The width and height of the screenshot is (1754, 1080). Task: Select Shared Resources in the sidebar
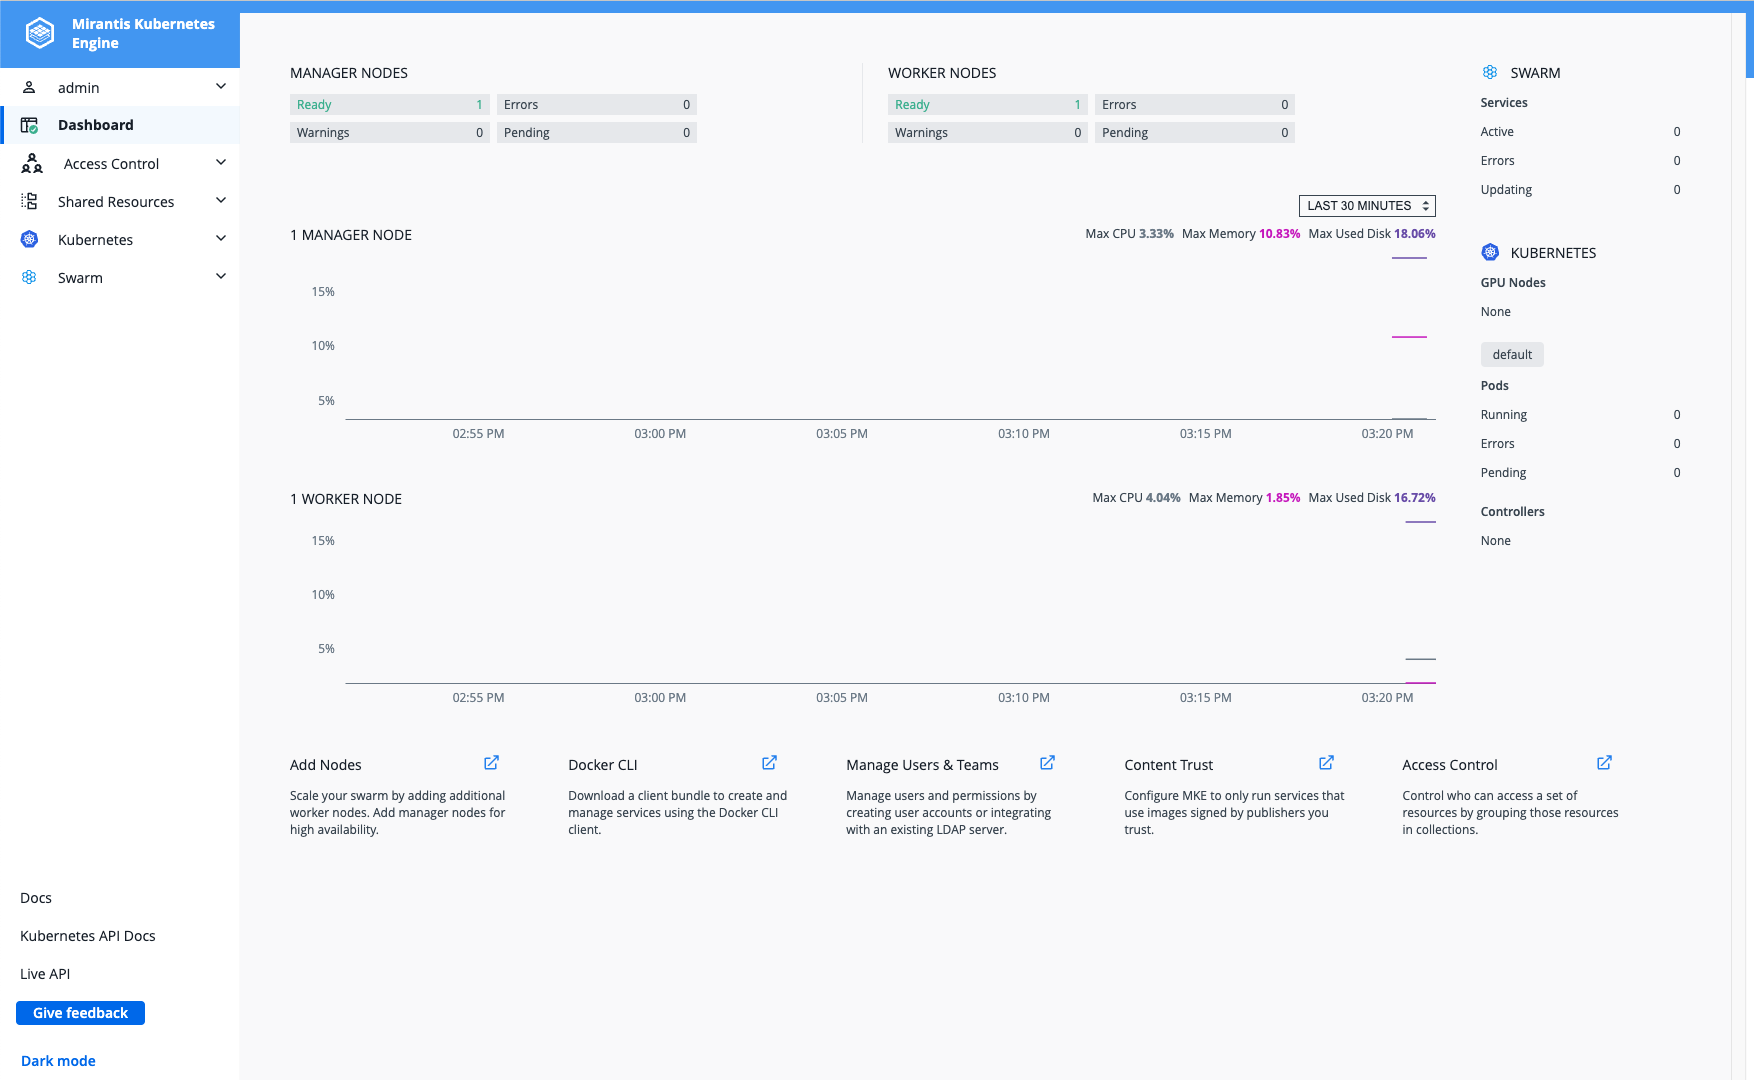coord(120,201)
